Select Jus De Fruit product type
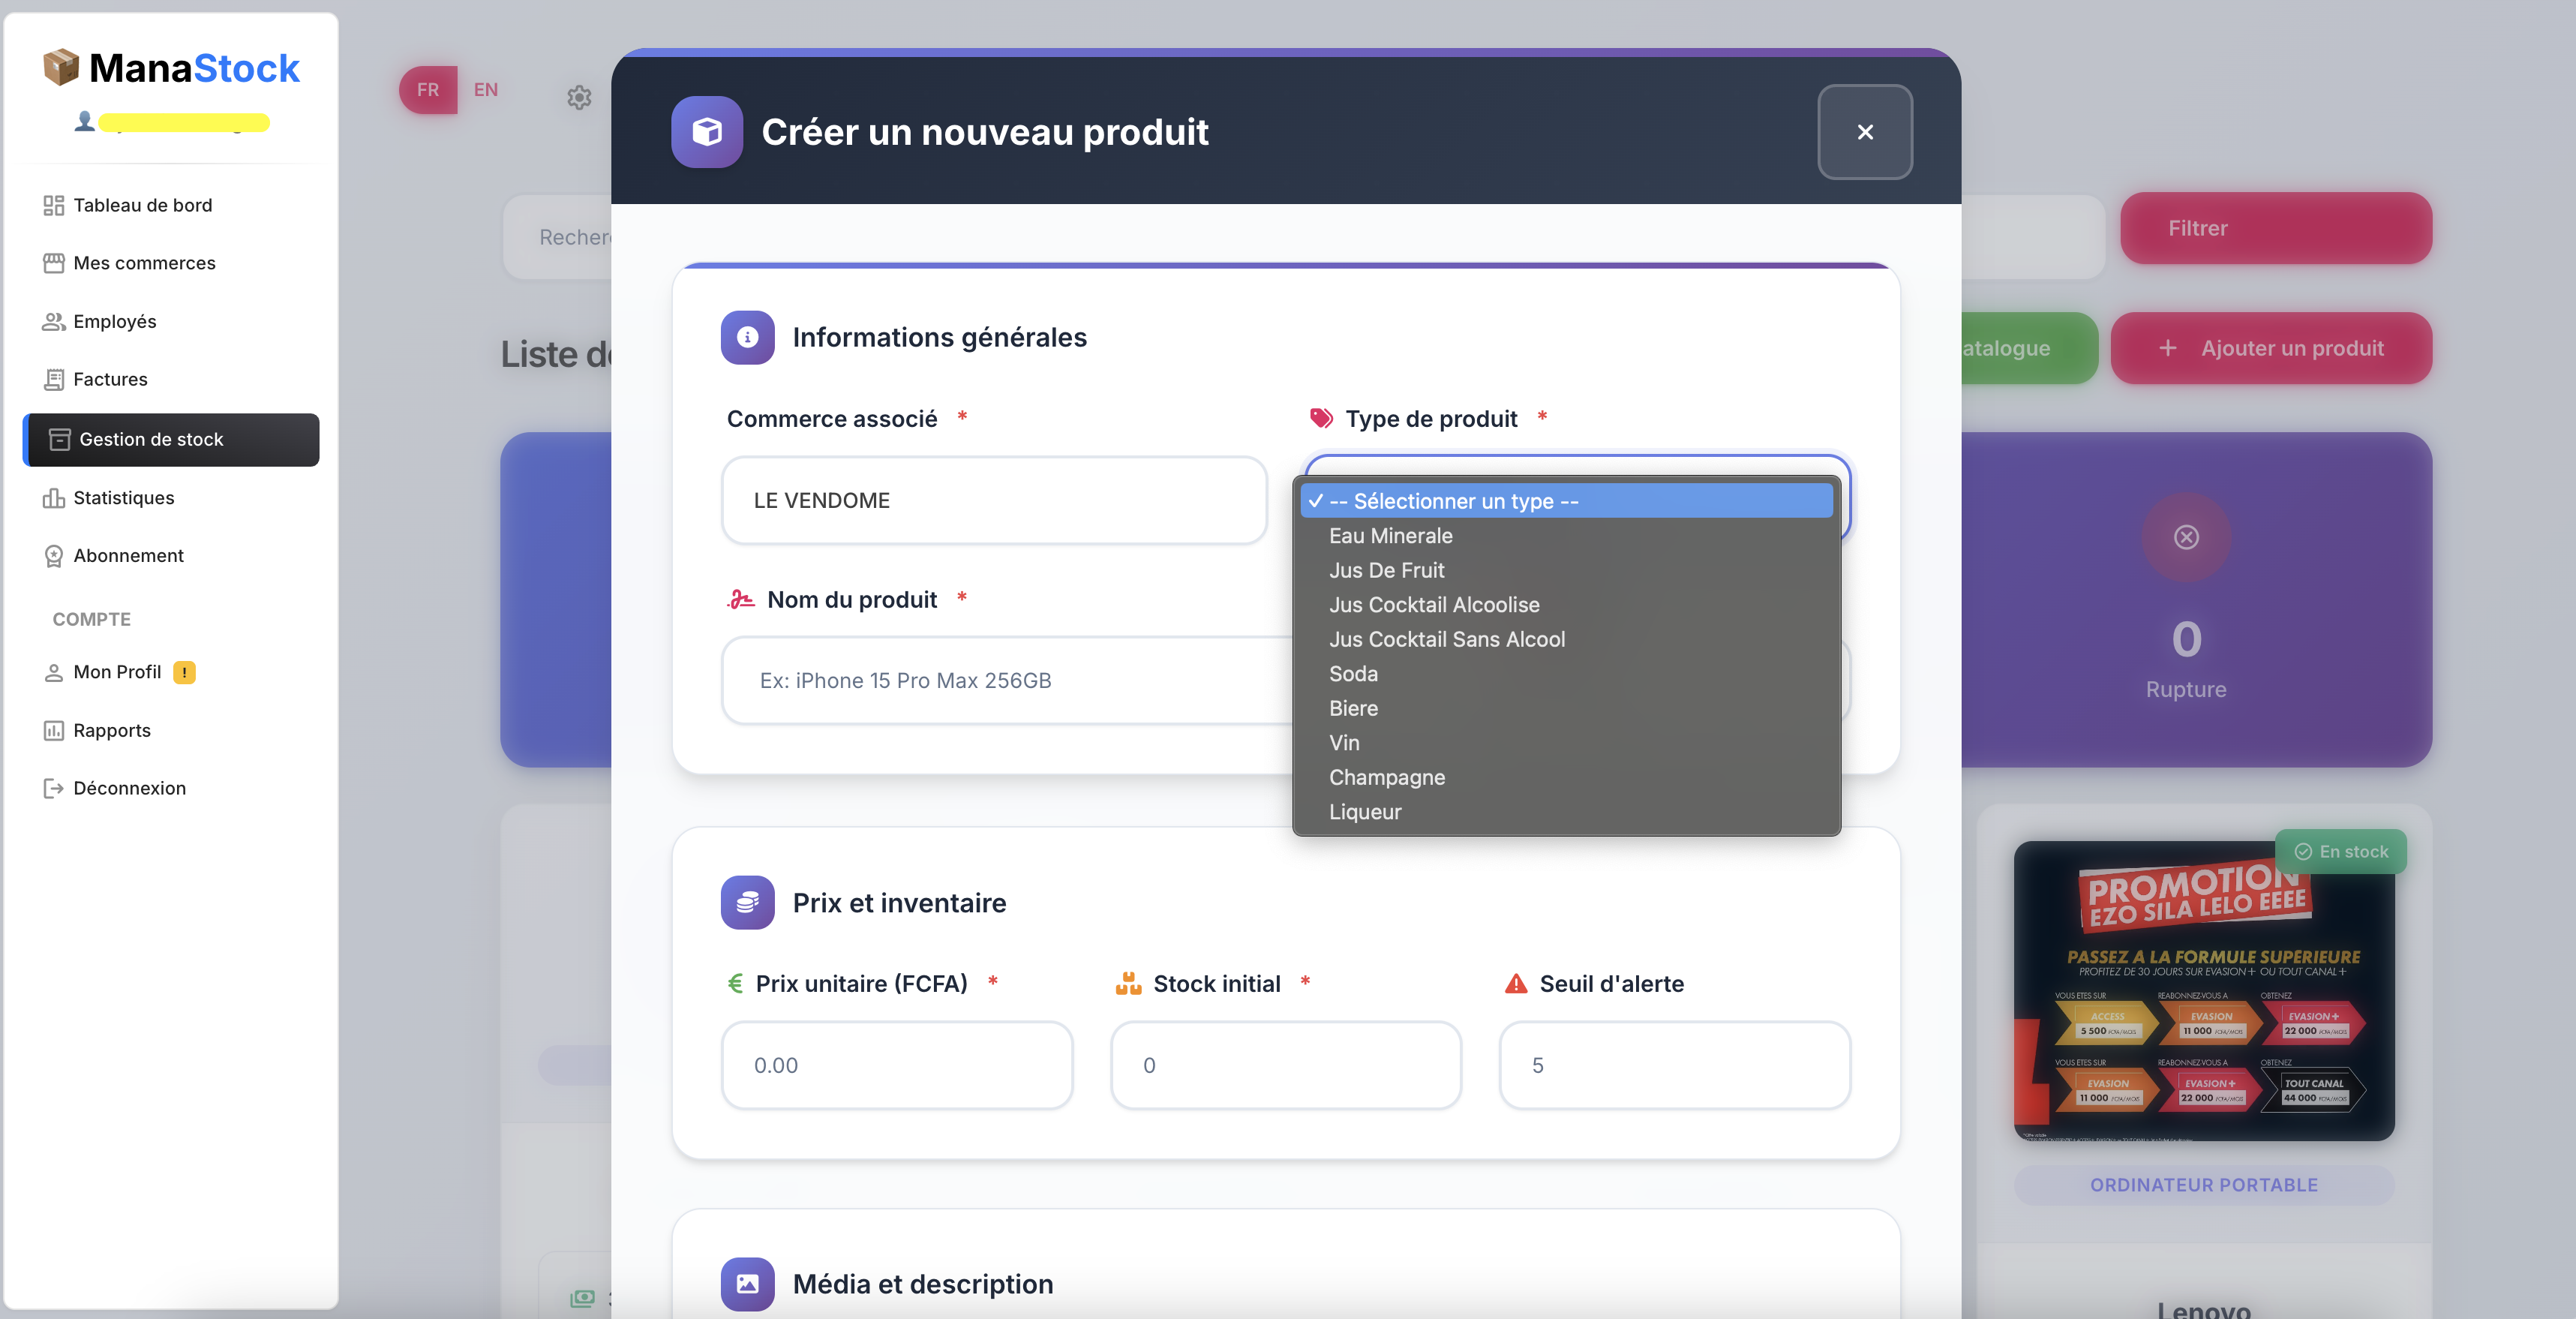The width and height of the screenshot is (2576, 1319). click(x=1566, y=570)
